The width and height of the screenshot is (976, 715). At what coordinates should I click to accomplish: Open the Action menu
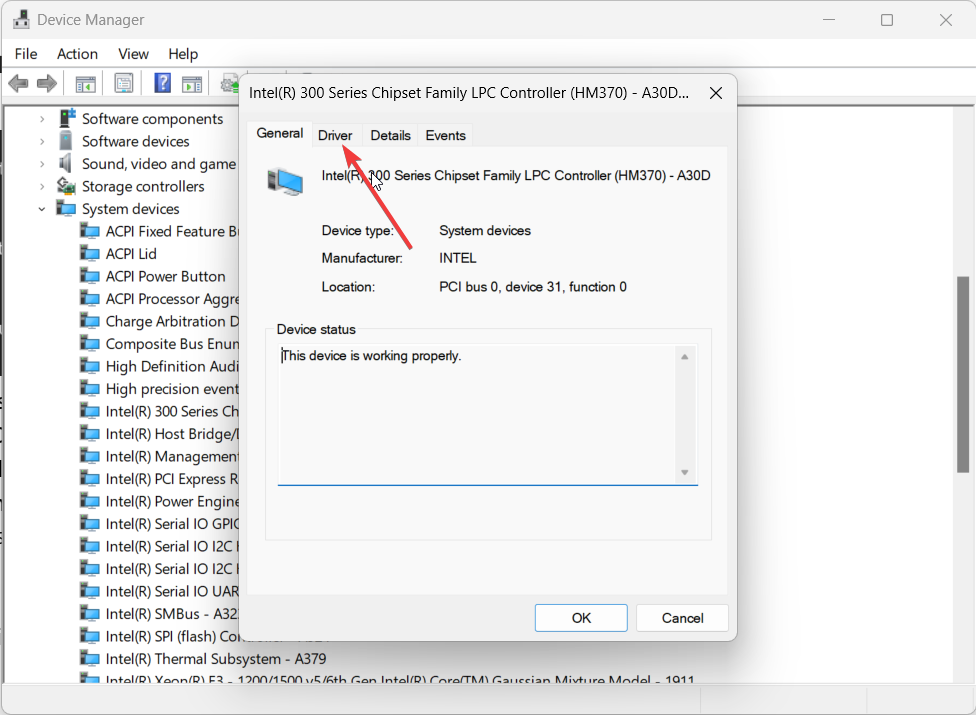pyautogui.click(x=77, y=54)
